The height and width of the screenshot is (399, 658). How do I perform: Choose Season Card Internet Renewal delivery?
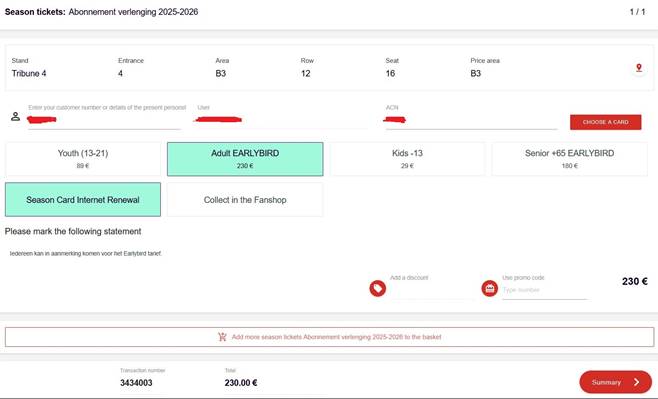tap(83, 200)
